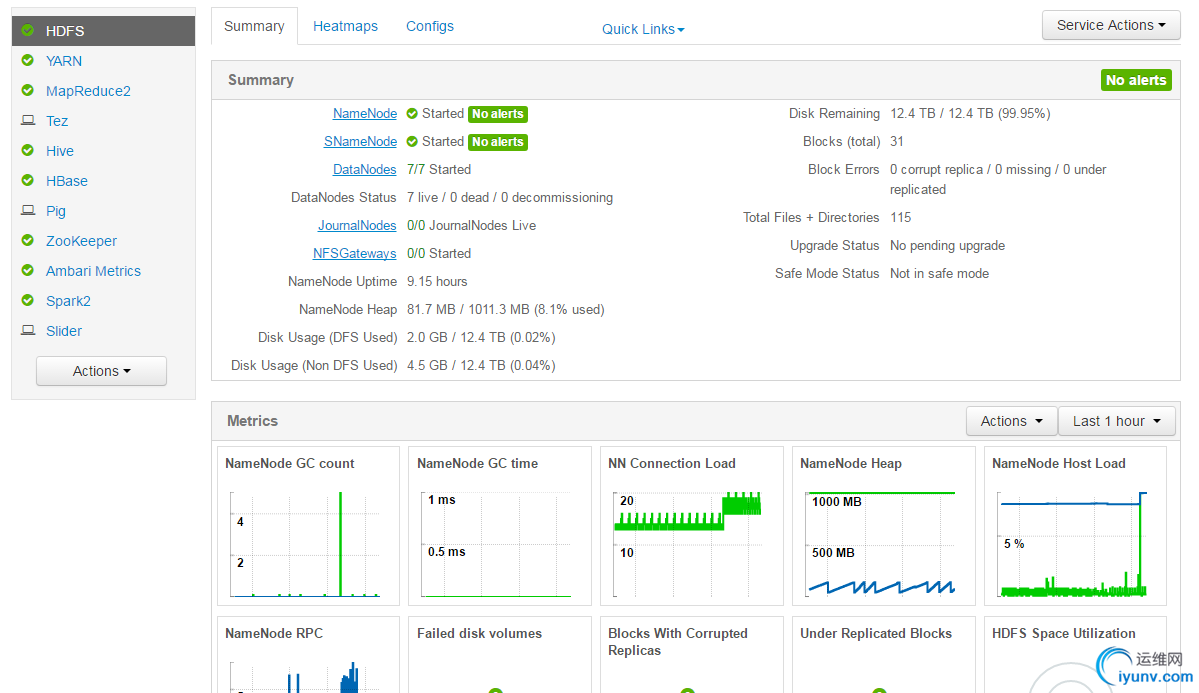1199x693 pixels.
Task: Click the green status icon beside ZooKeeper
Action: click(x=28, y=240)
